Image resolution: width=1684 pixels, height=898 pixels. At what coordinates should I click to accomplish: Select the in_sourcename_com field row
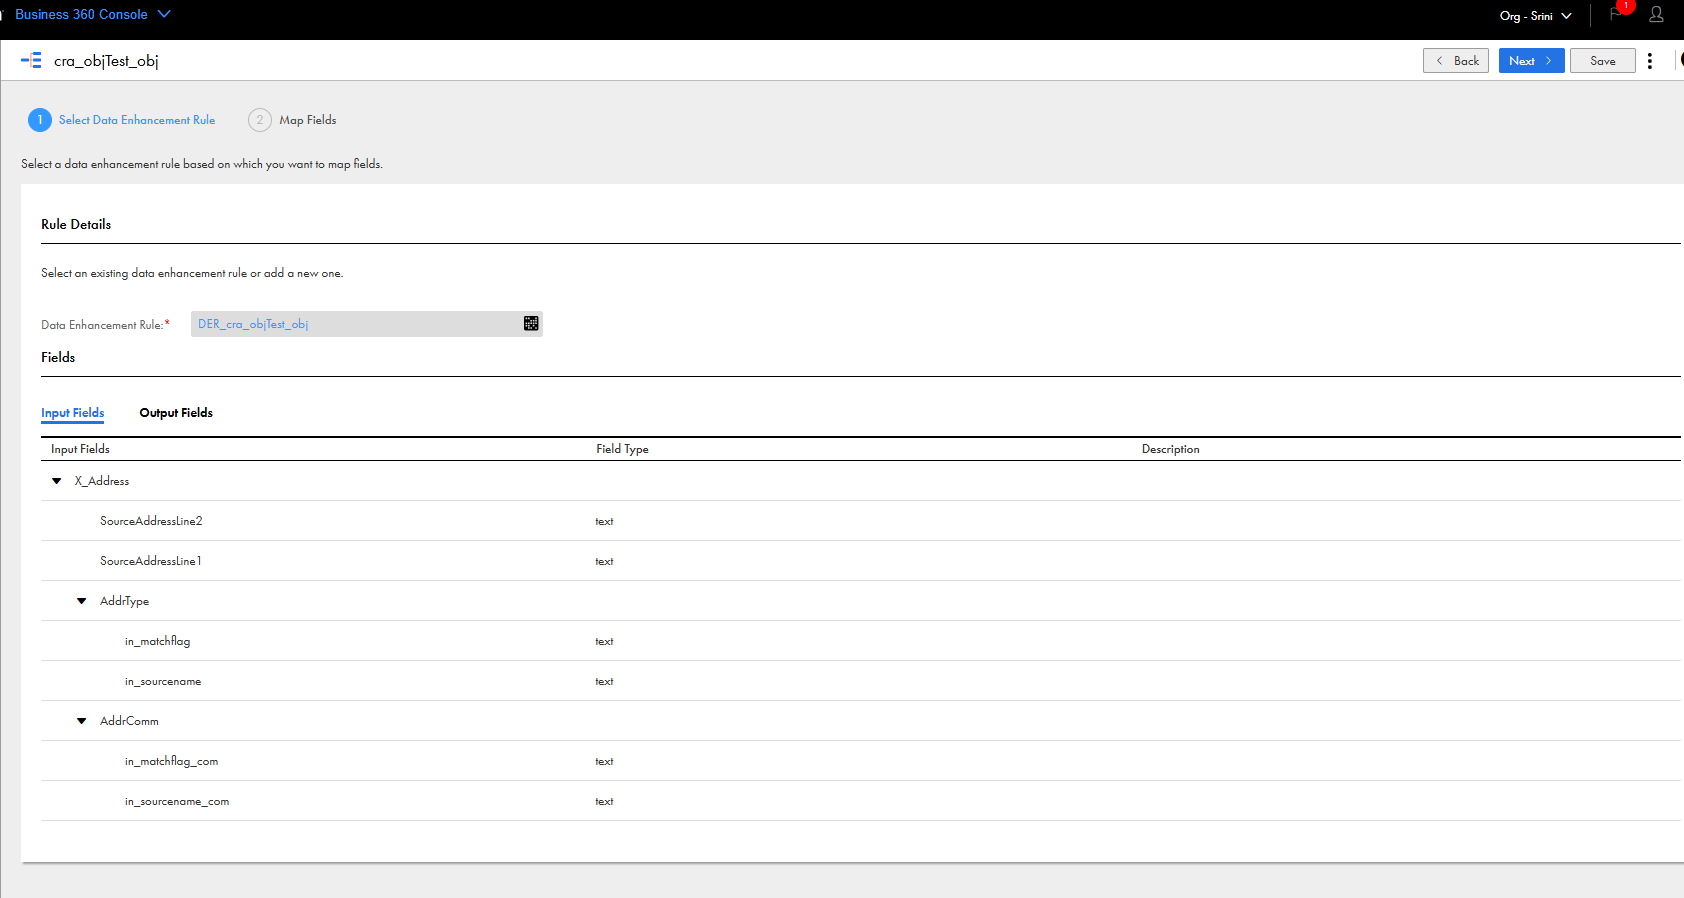[861, 801]
